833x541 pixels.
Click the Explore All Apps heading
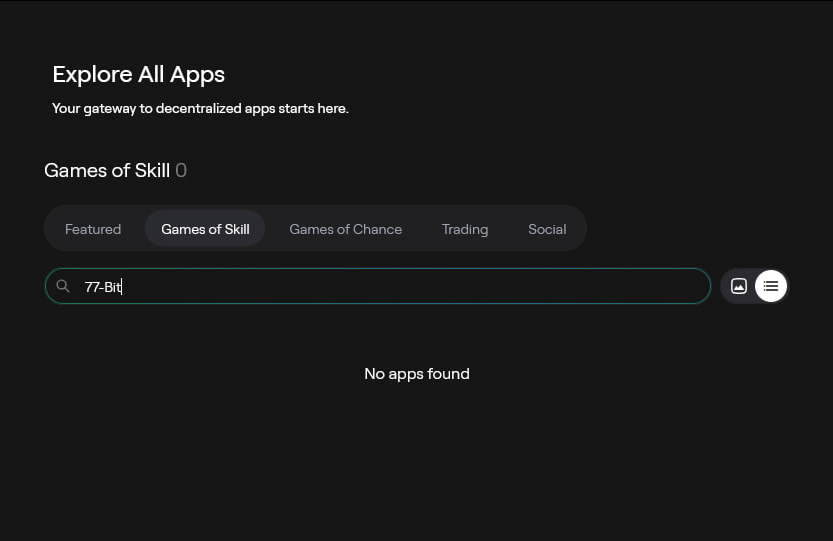(139, 74)
